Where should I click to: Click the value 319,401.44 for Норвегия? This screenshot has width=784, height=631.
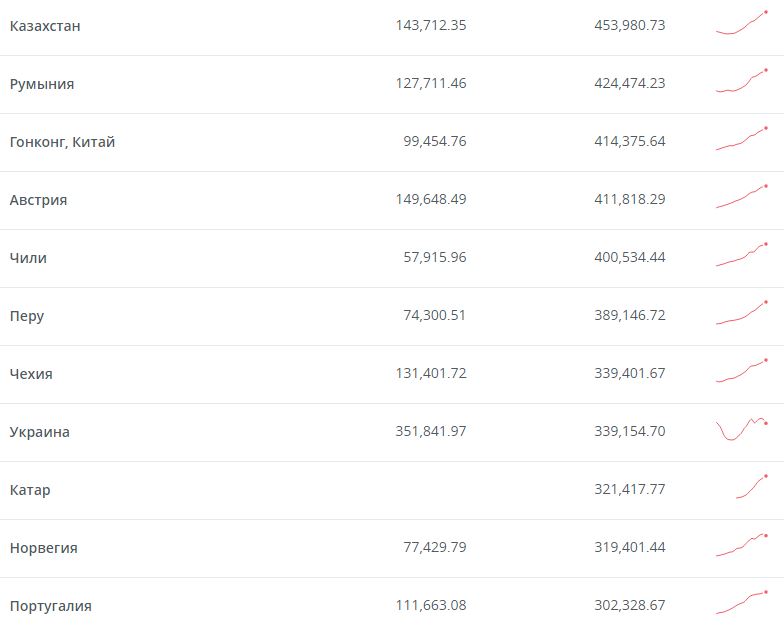tap(630, 547)
